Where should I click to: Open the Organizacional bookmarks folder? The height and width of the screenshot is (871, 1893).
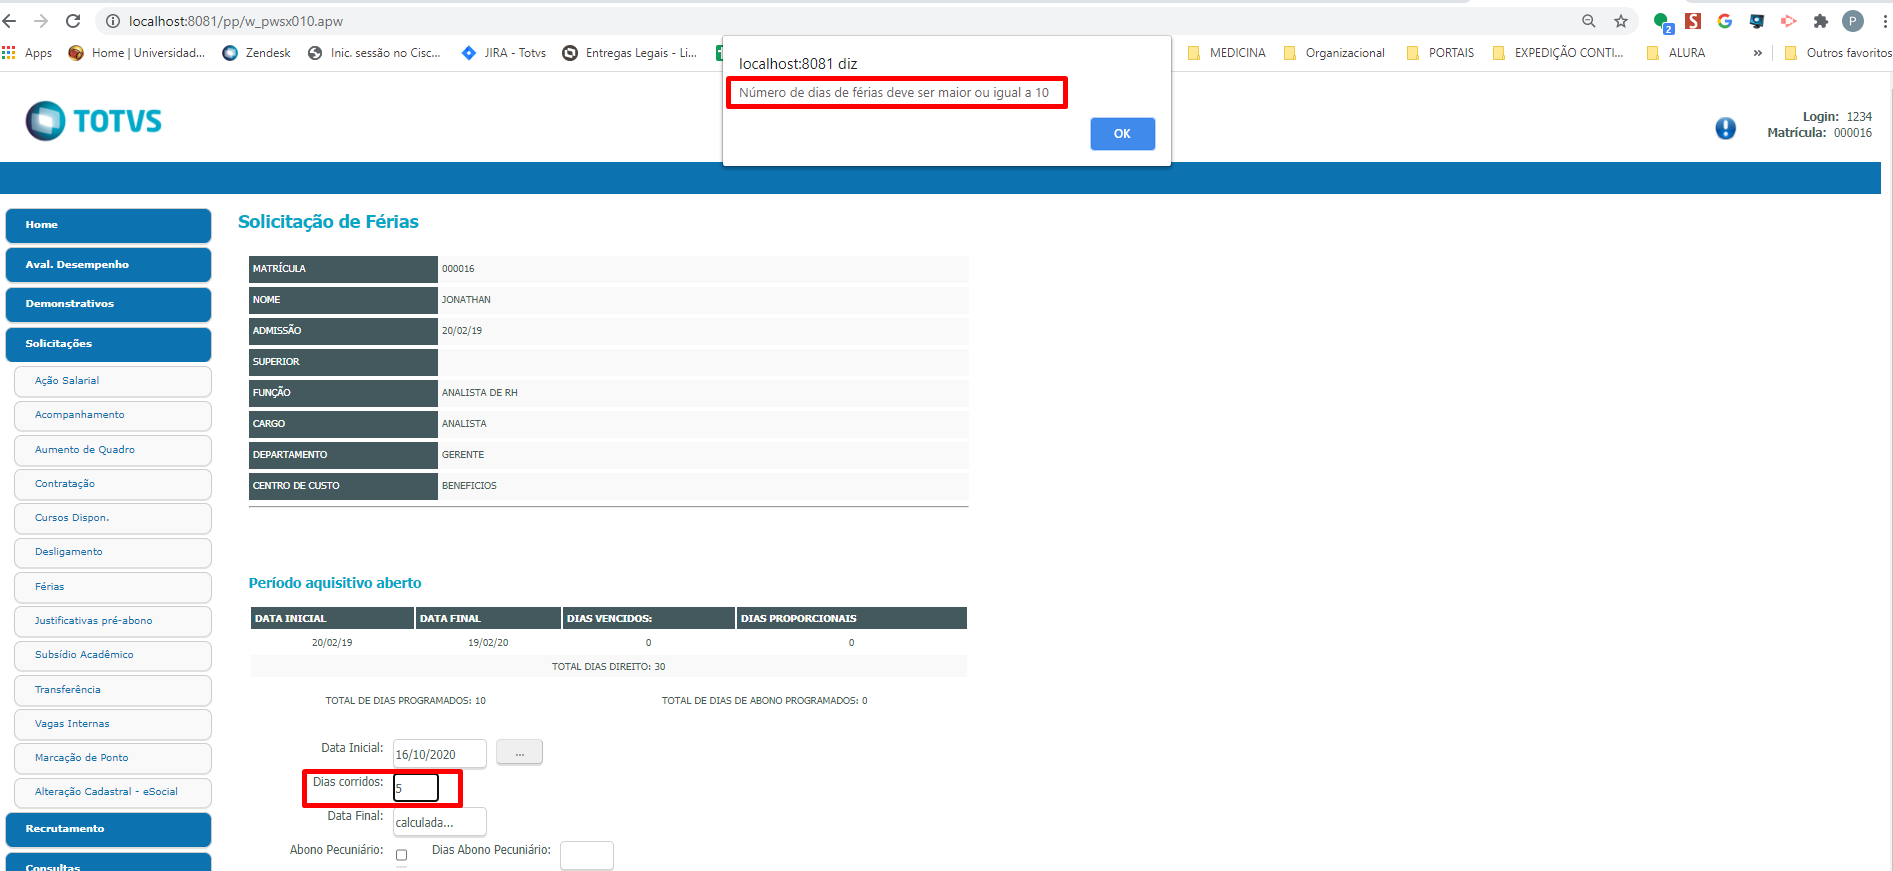click(x=1334, y=53)
